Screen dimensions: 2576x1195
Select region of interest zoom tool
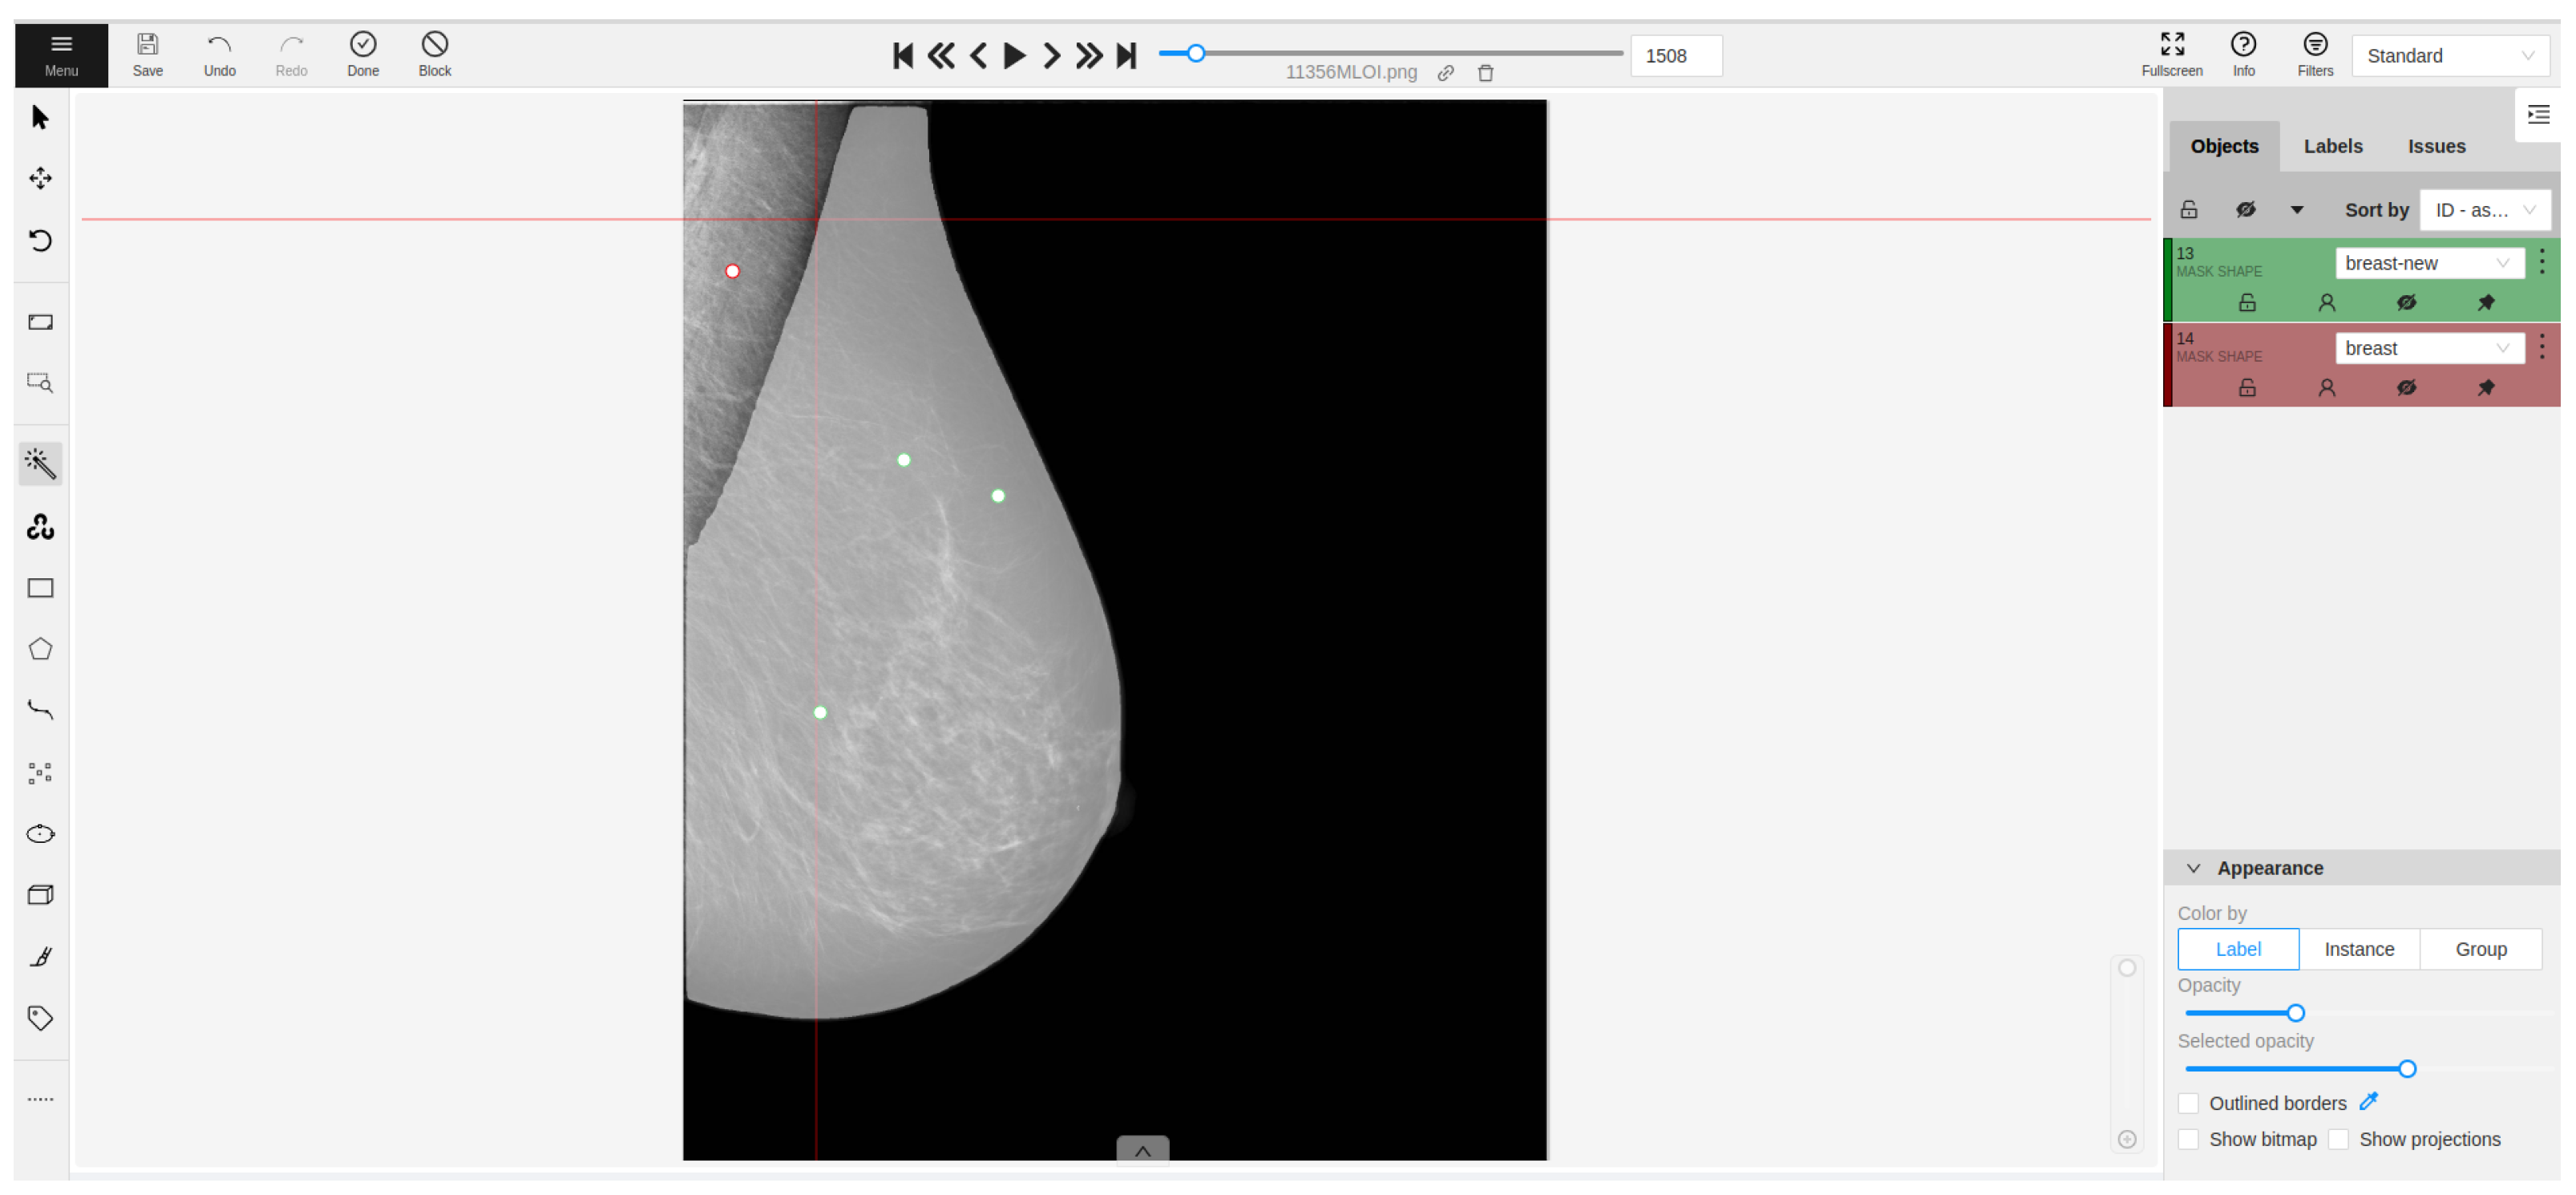(40, 383)
